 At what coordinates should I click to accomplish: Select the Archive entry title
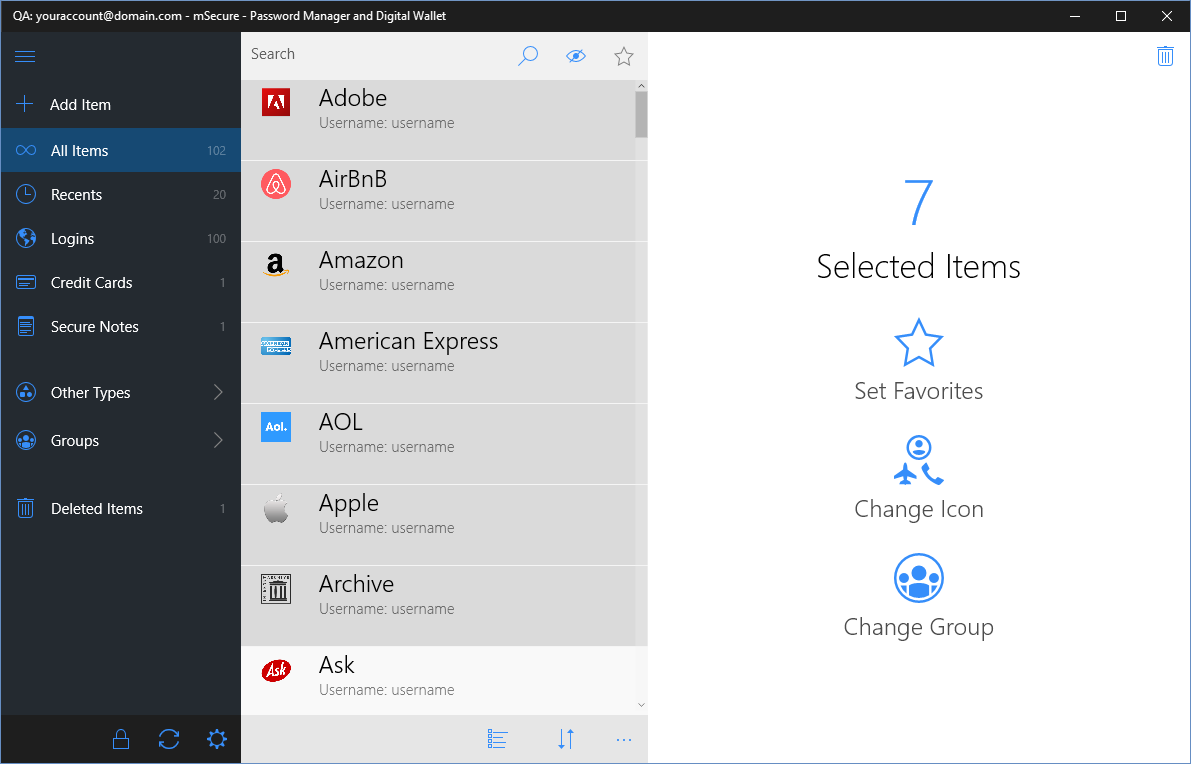click(x=356, y=584)
